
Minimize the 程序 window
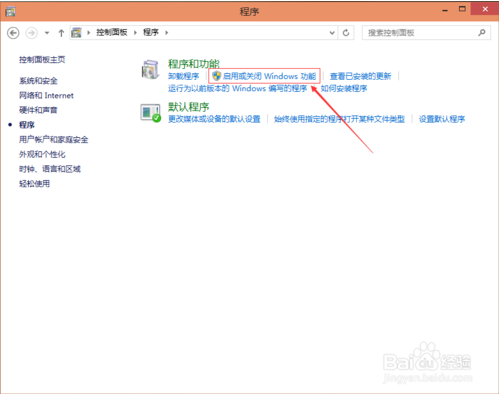[445, 10]
